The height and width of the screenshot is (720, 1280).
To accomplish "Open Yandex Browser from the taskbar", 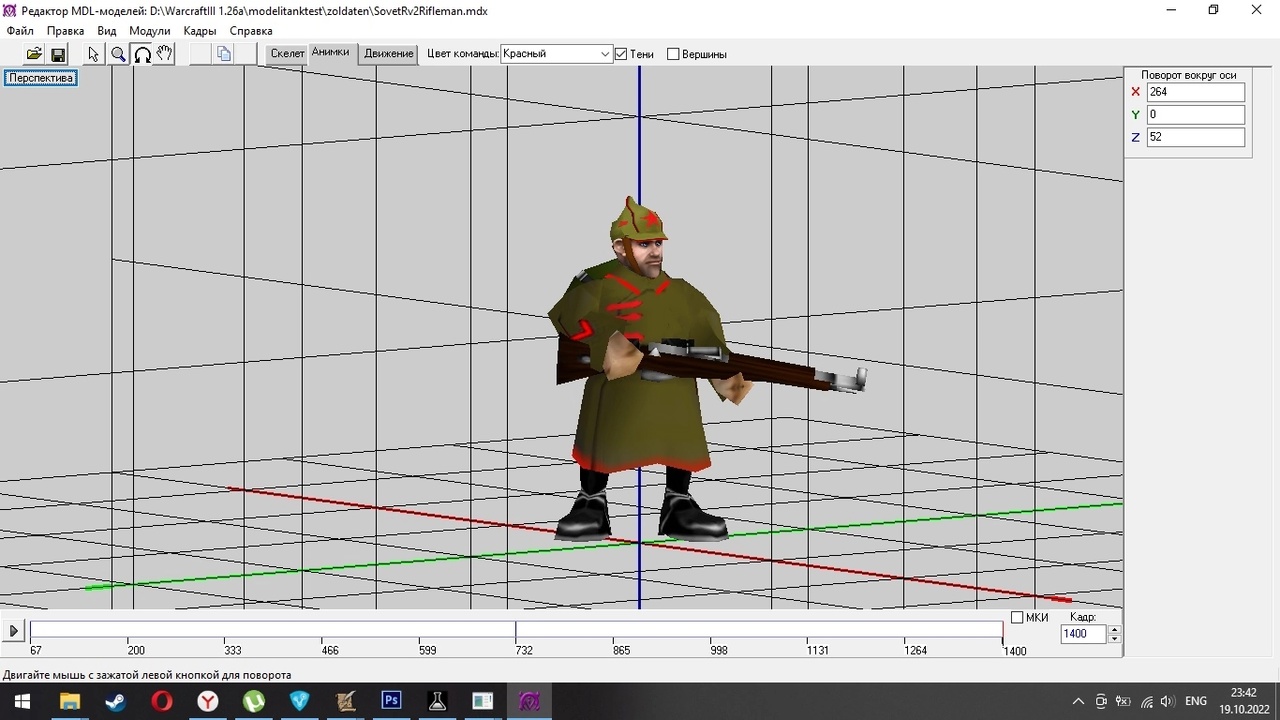I will [207, 701].
